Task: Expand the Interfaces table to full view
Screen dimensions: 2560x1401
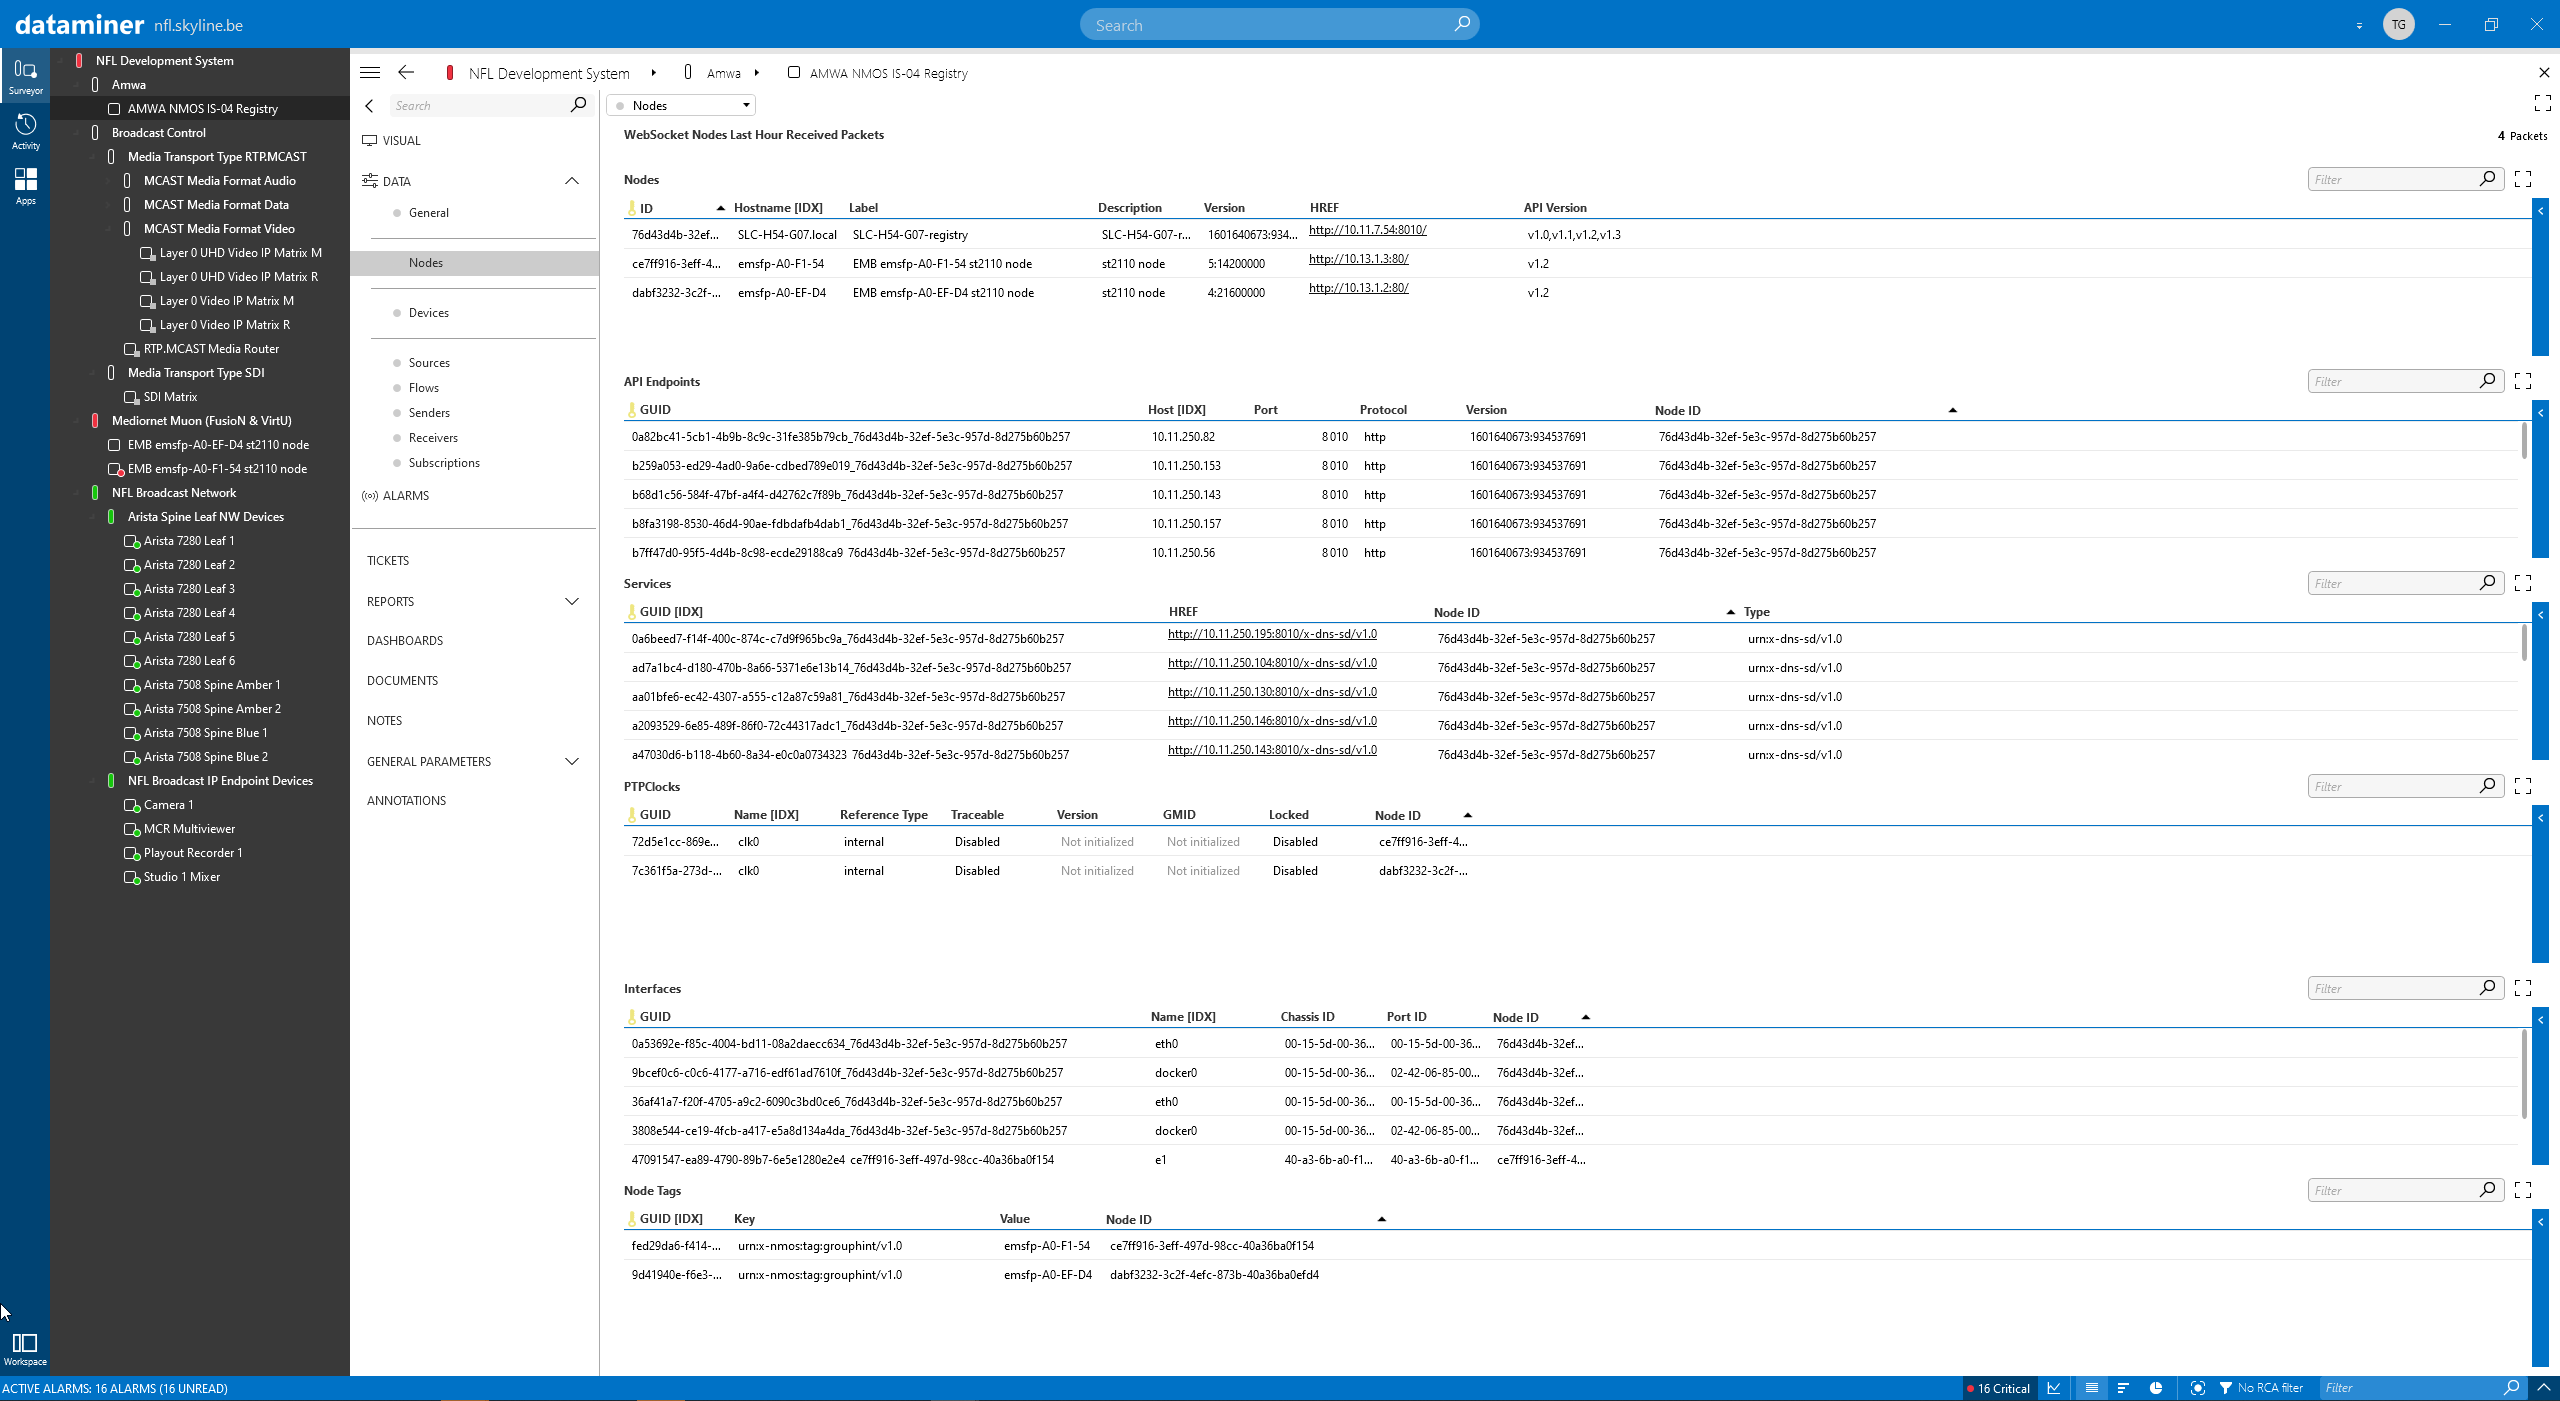Action: click(2523, 988)
